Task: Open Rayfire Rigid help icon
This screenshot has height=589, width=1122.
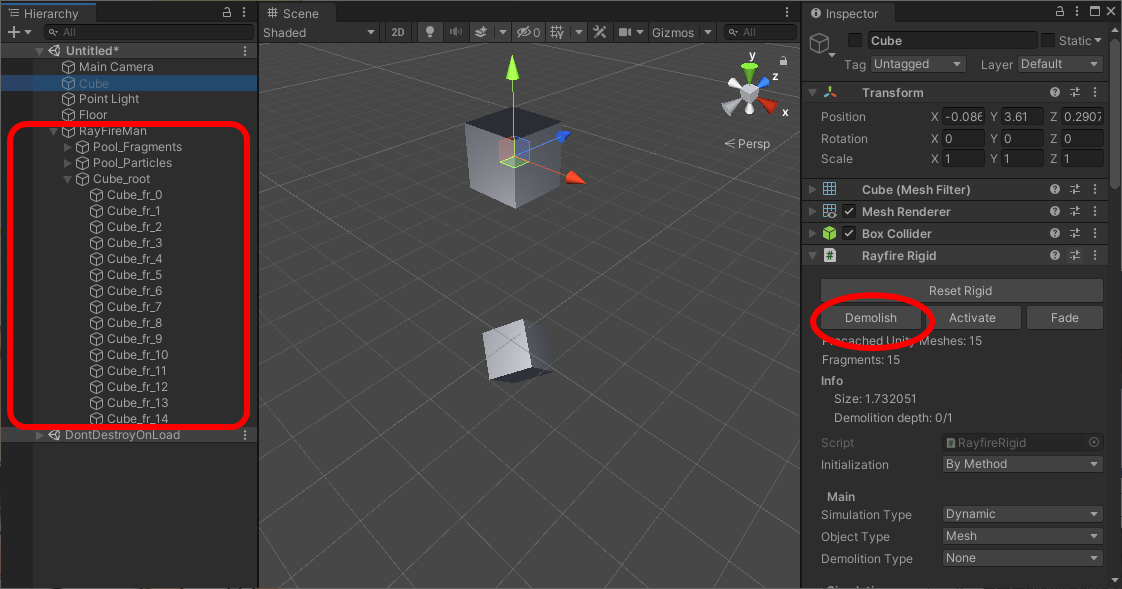Action: 1055,255
